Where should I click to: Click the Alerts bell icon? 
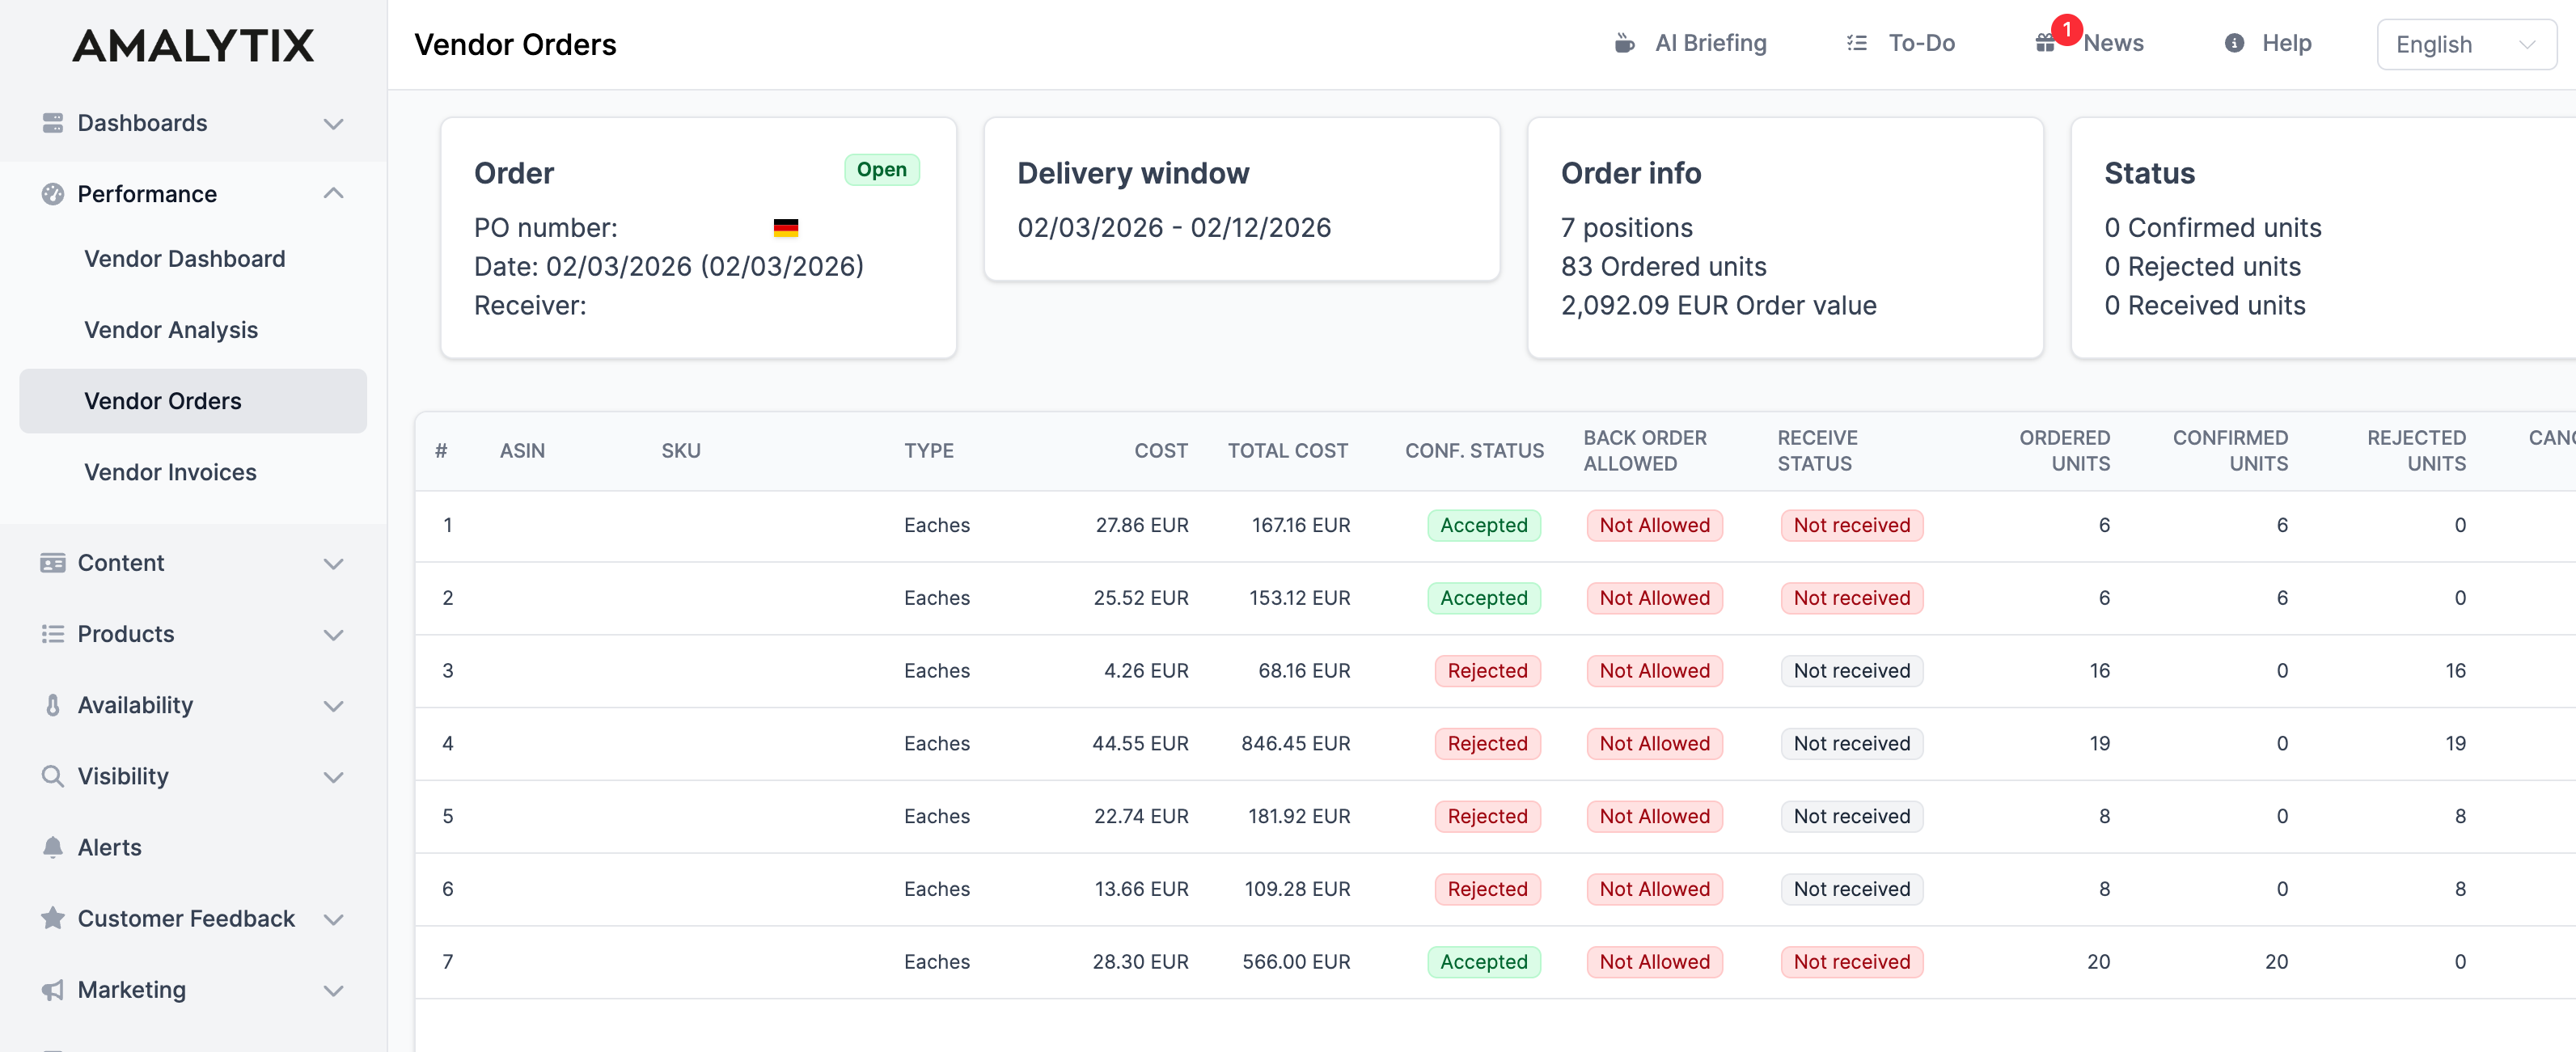click(52, 847)
